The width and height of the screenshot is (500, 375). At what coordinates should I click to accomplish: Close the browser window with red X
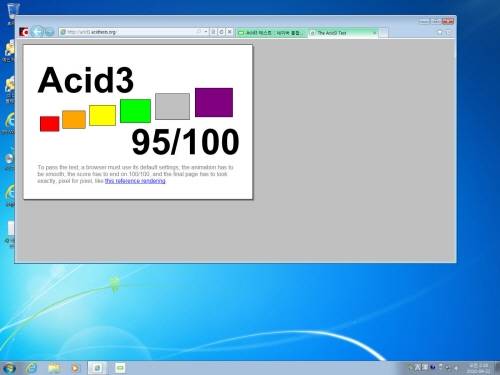448,21
